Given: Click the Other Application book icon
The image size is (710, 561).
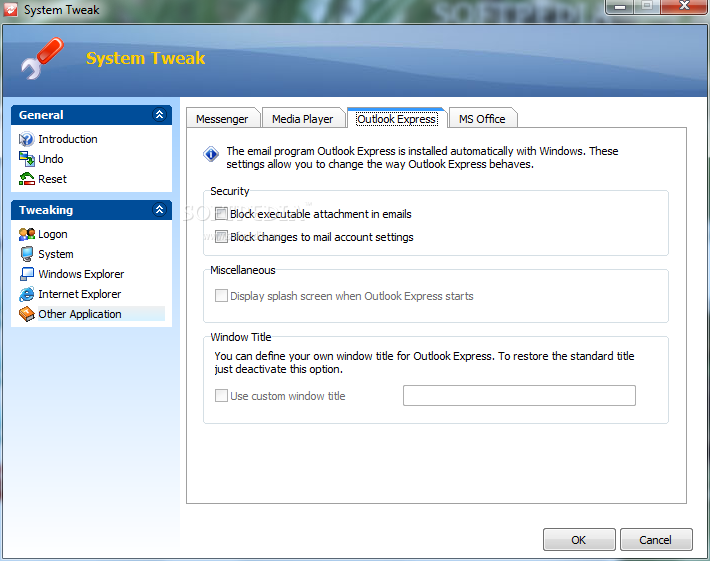Looking at the screenshot, I should pos(26,314).
